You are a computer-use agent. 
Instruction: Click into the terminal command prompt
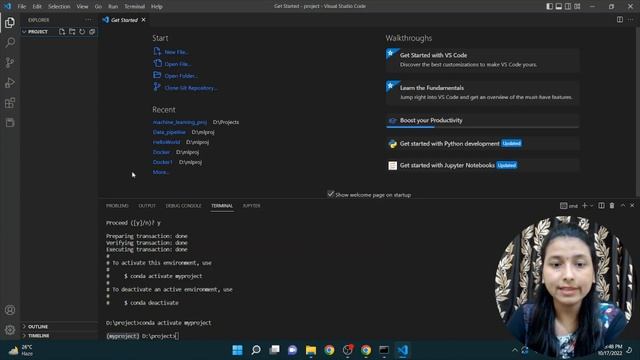click(177, 336)
